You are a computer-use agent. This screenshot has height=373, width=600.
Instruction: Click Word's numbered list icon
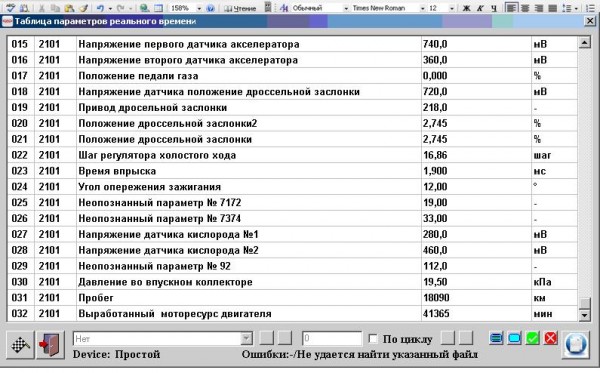click(x=590, y=8)
